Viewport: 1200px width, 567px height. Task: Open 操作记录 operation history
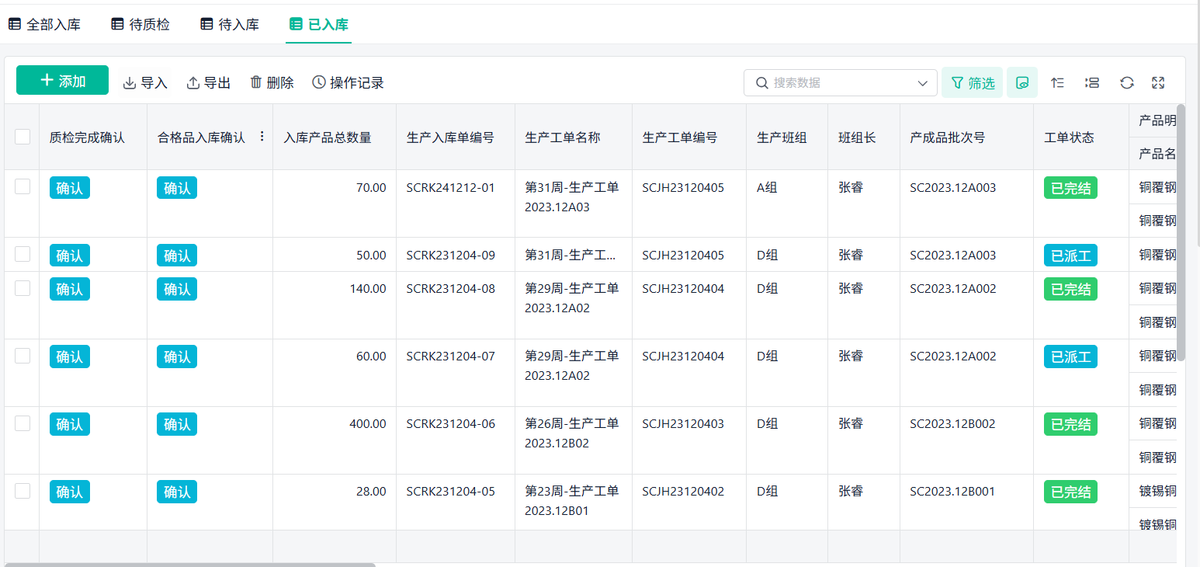pos(347,83)
